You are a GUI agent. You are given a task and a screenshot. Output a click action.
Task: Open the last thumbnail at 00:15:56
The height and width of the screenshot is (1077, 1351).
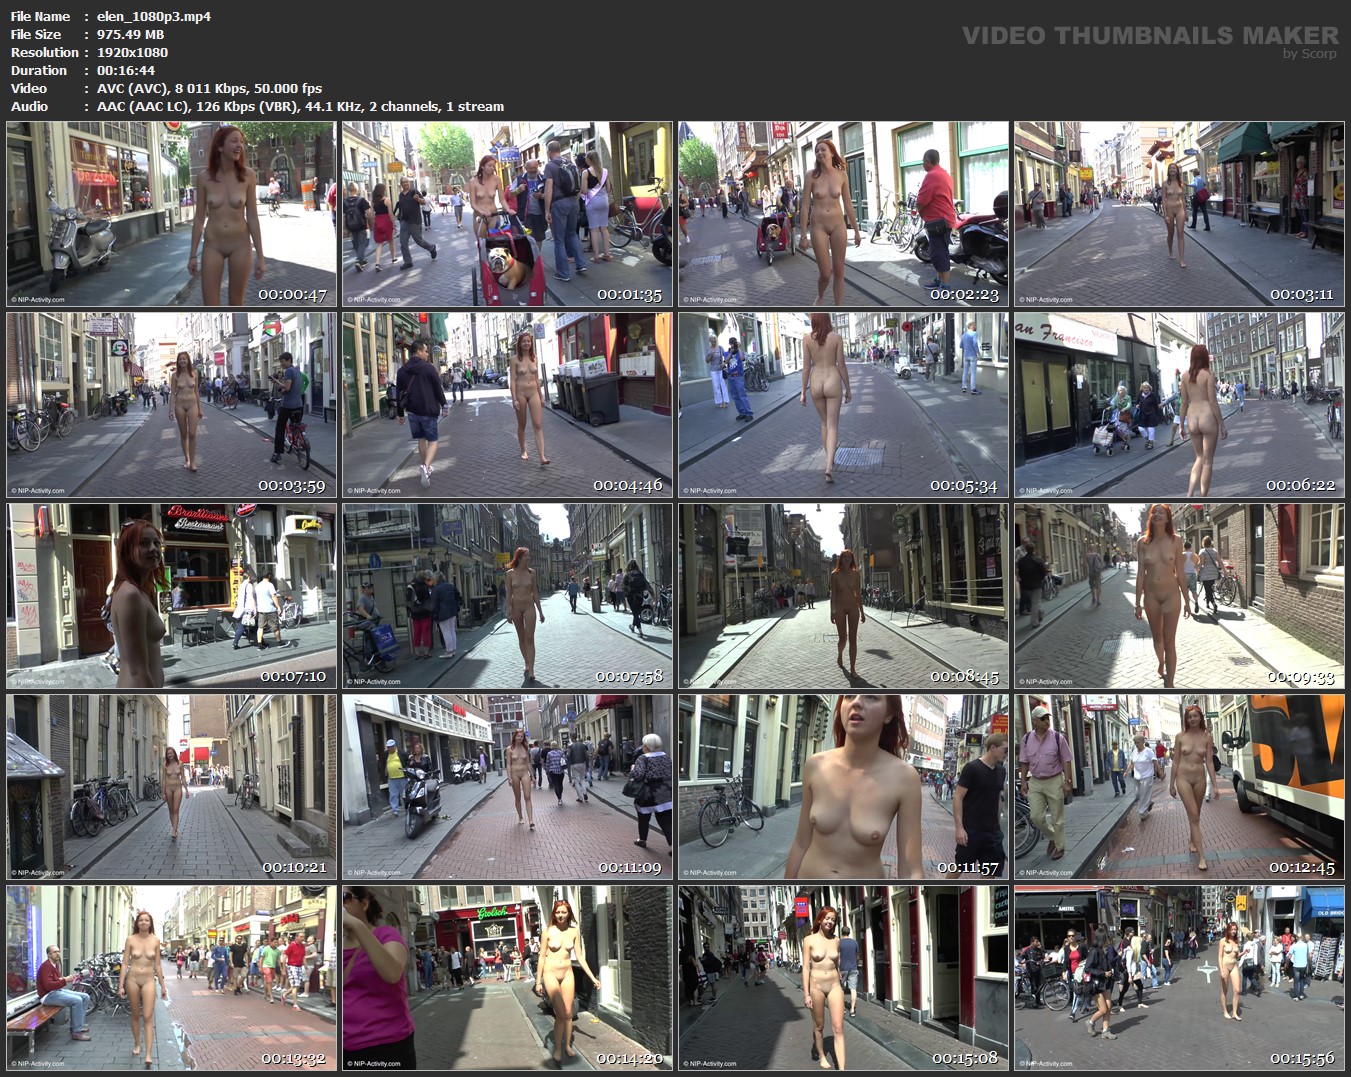[1180, 978]
